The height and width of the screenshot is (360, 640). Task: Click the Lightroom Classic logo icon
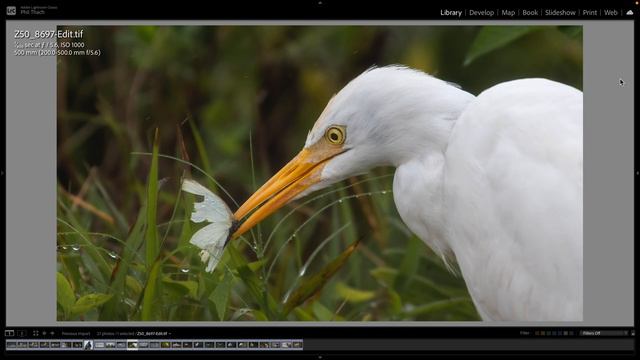(11, 11)
